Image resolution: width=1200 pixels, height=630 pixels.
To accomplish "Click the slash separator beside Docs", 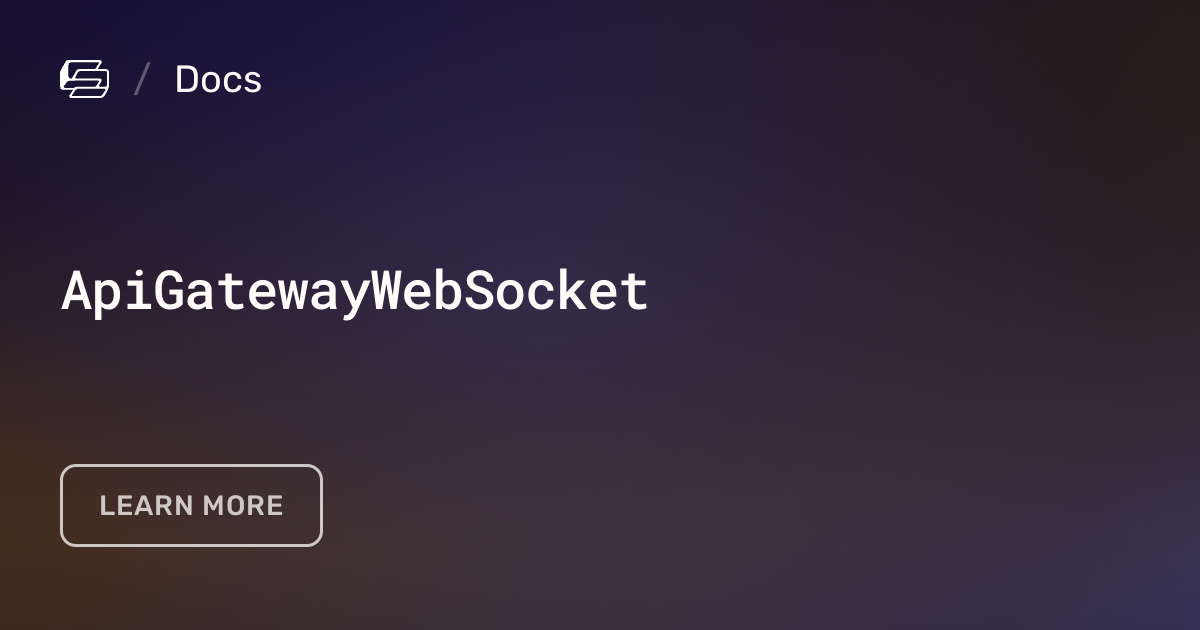I will (x=142, y=80).
